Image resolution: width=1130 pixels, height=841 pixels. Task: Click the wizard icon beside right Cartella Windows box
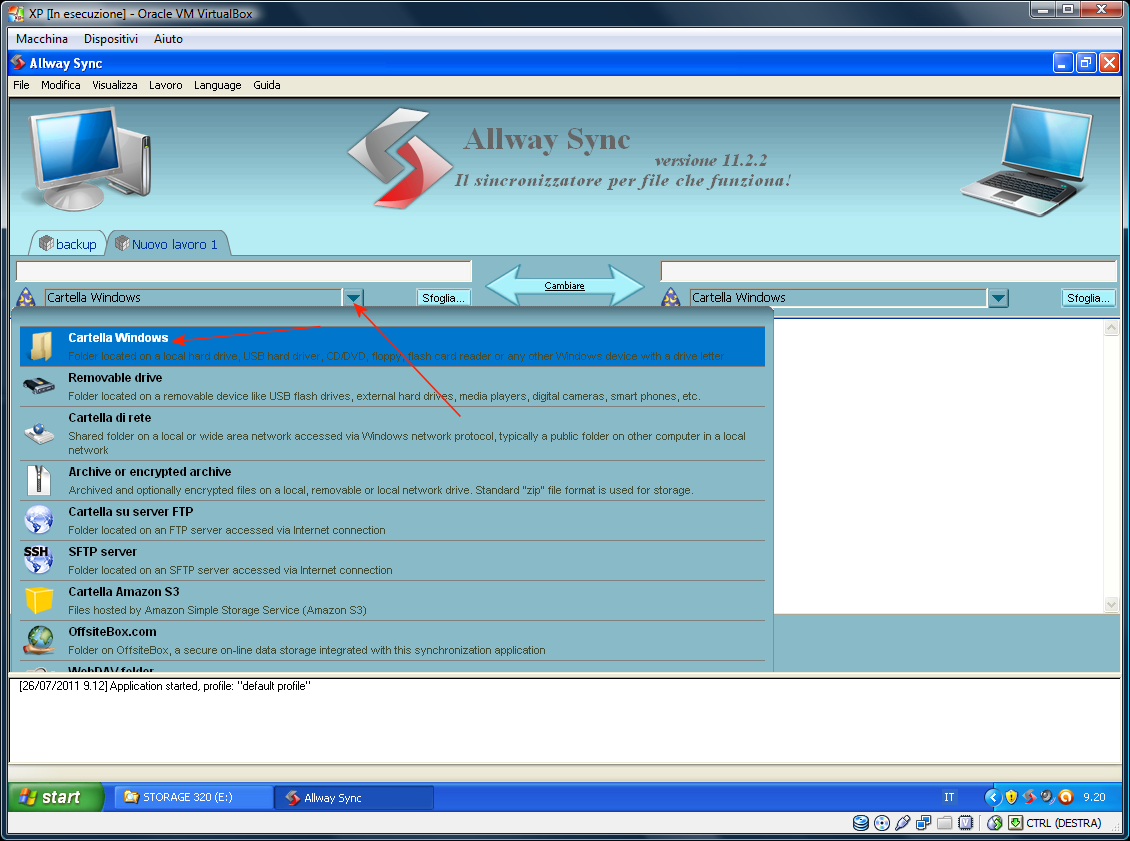671,298
